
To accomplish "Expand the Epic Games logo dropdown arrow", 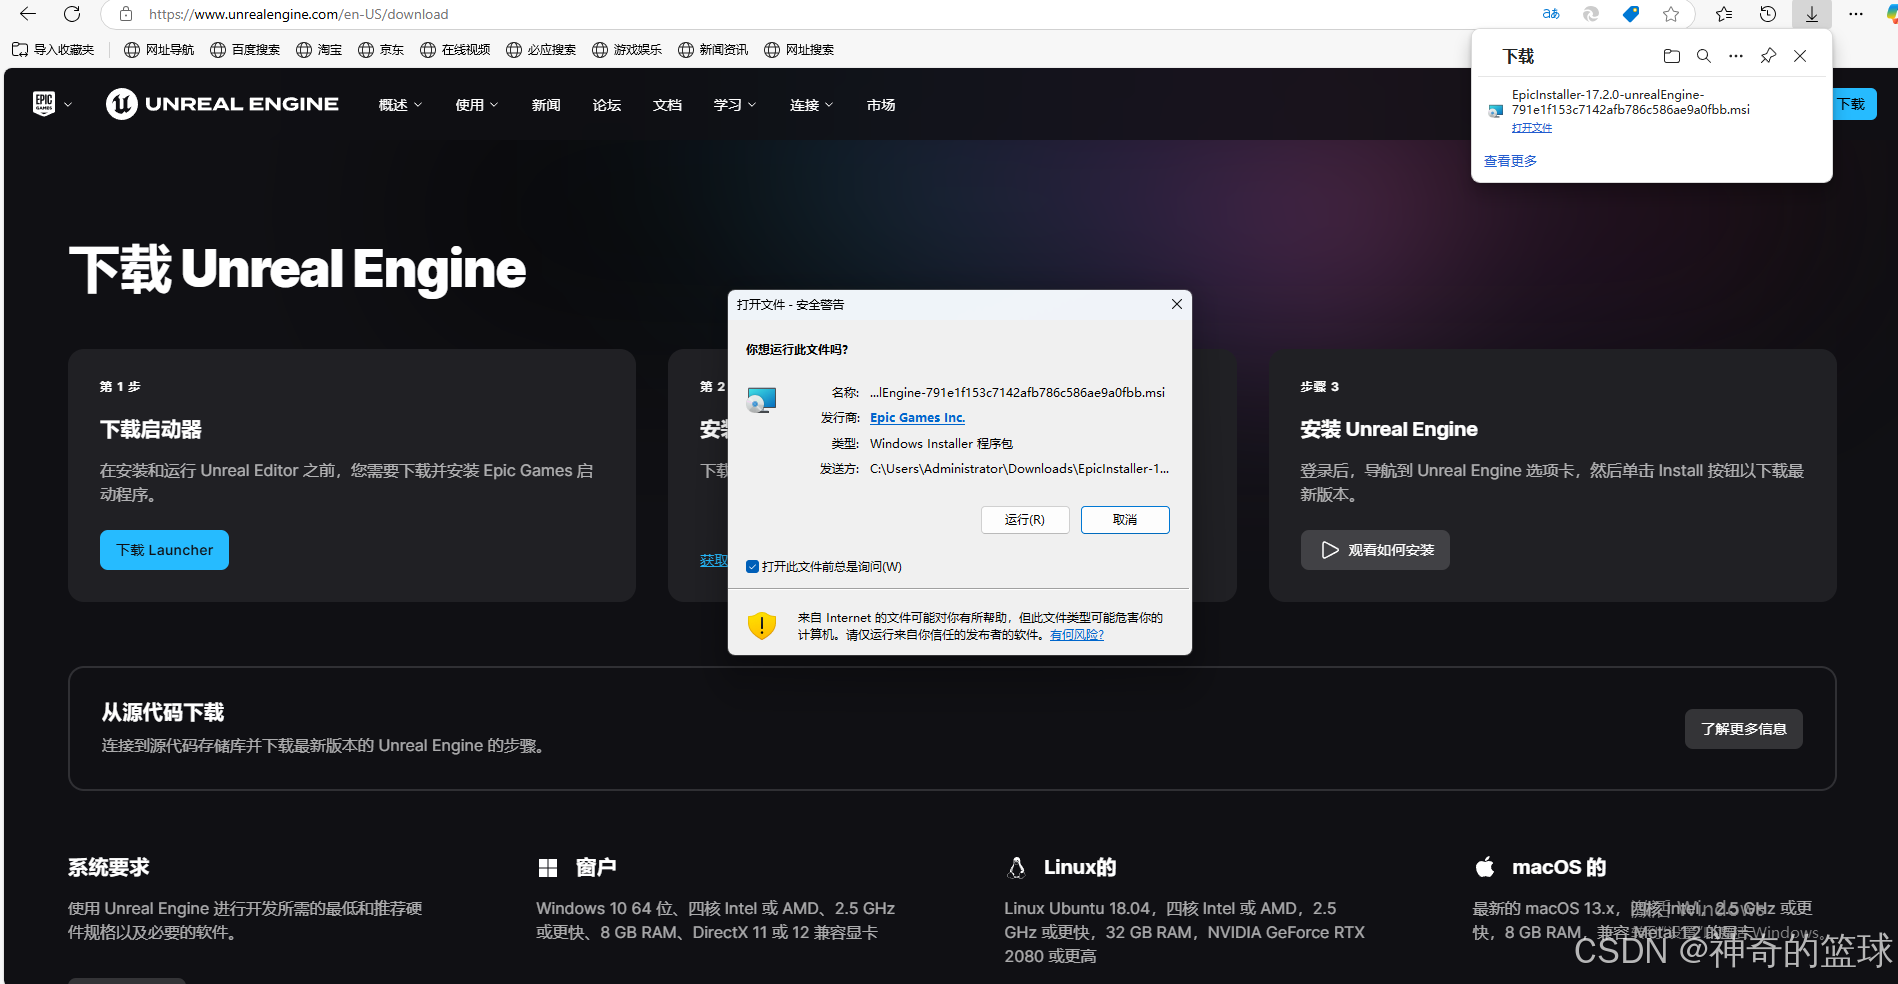I will [x=68, y=105].
